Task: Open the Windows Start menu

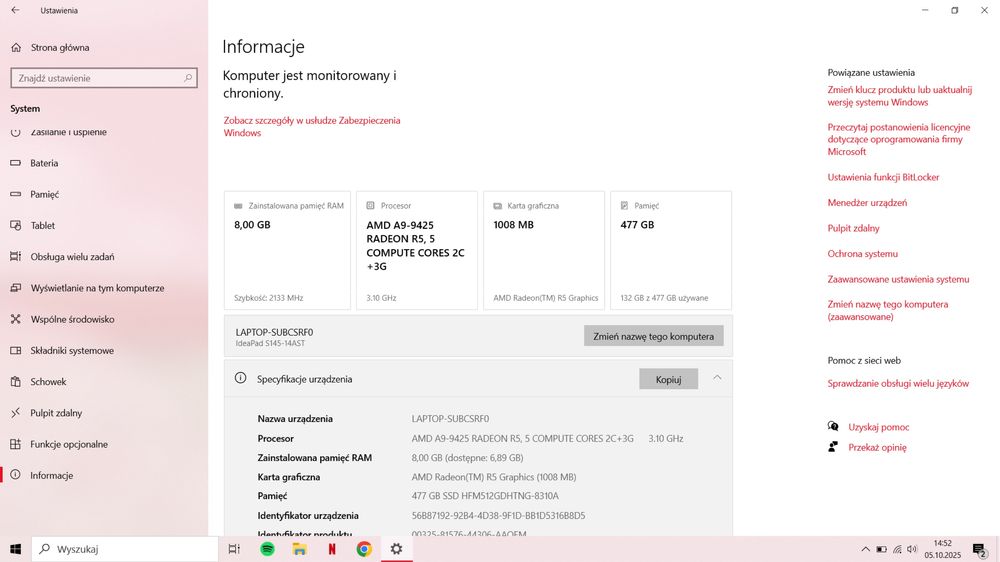Action: (15, 549)
